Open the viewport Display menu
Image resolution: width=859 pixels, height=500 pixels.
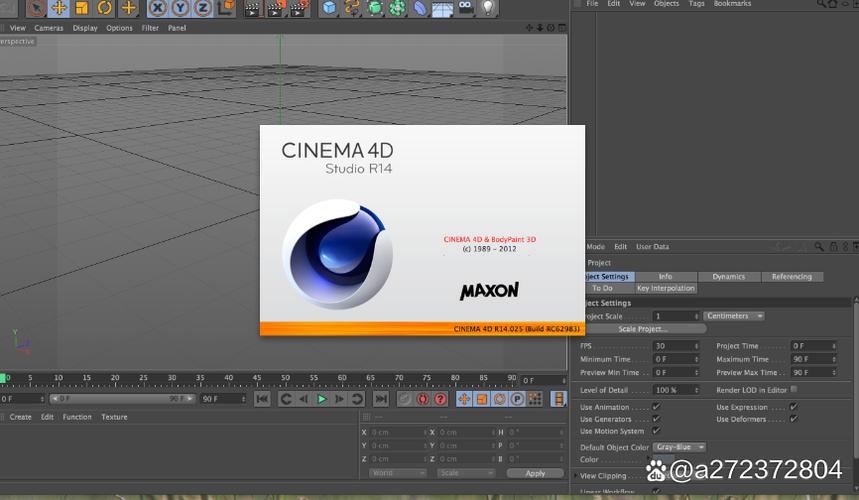85,28
